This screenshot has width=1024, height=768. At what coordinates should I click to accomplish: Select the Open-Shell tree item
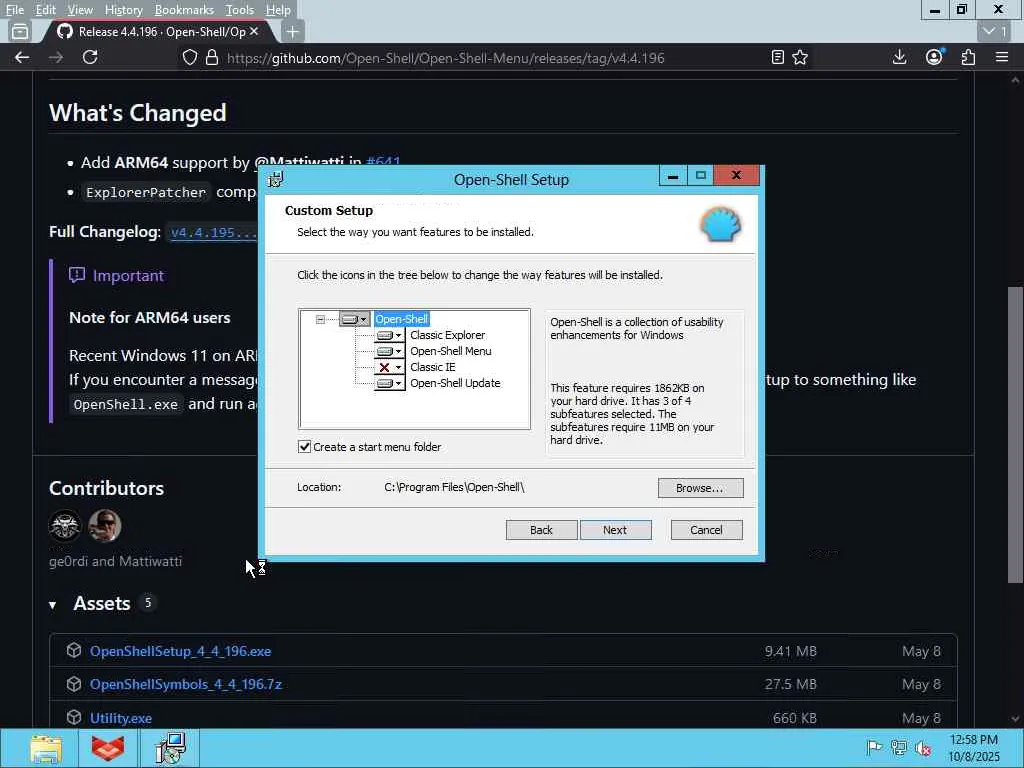tap(402, 319)
